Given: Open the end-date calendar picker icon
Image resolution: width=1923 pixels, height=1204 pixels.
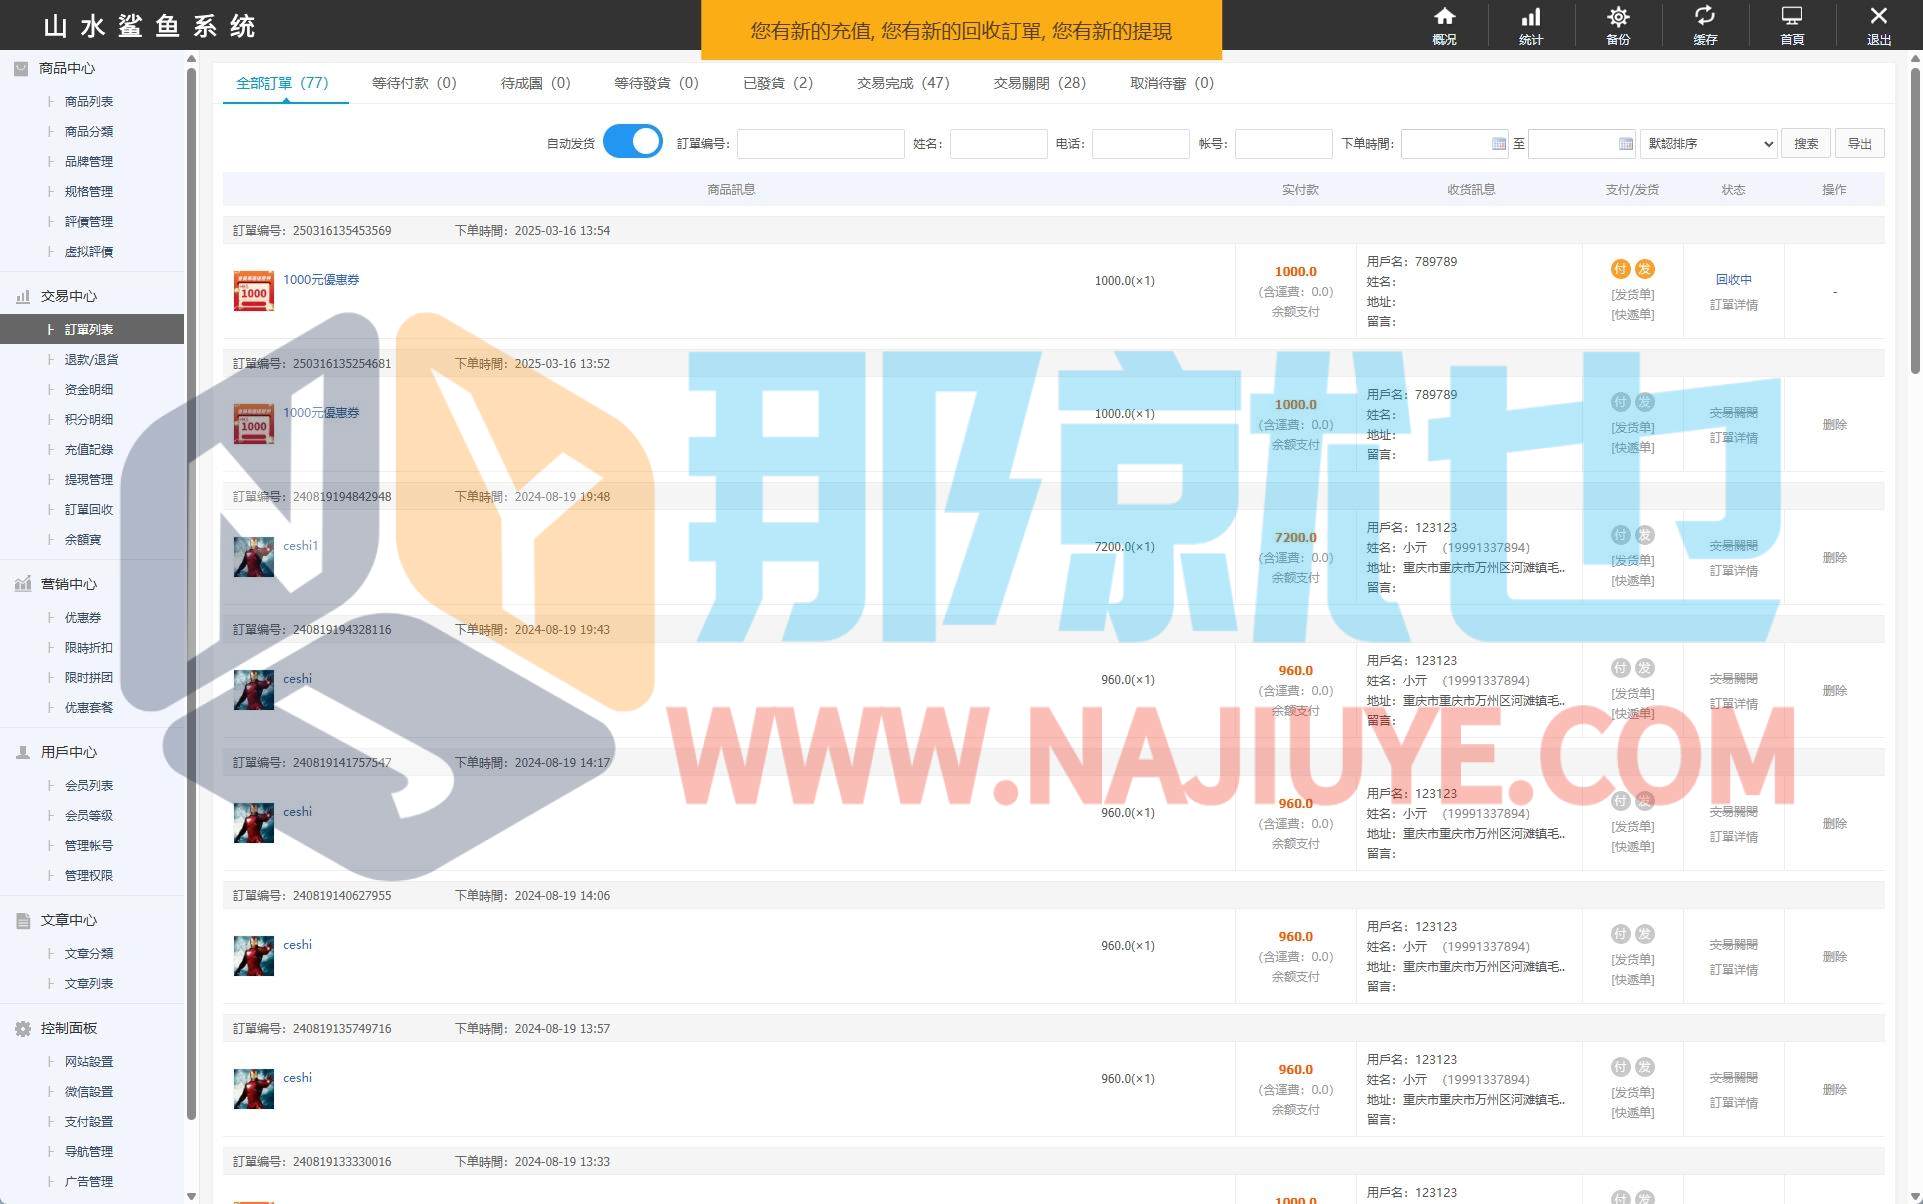Looking at the screenshot, I should point(1625,144).
